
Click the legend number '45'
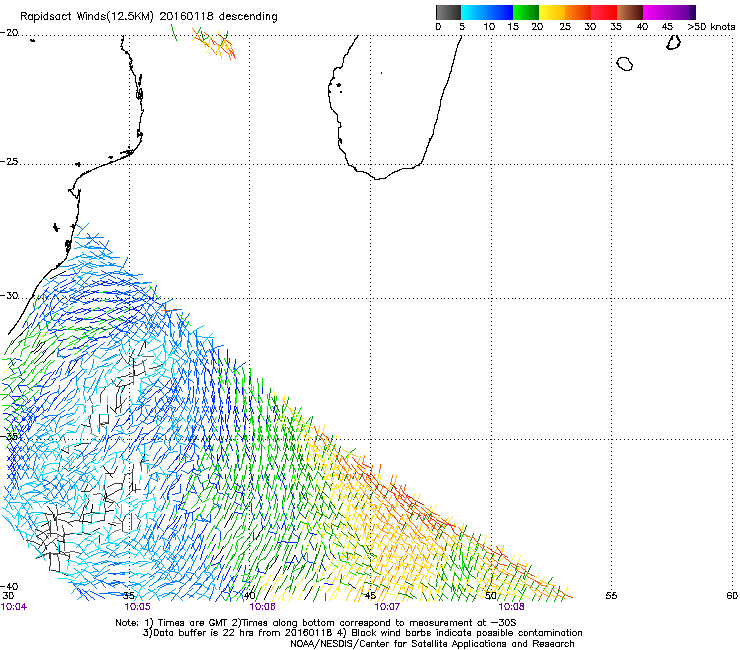667,27
